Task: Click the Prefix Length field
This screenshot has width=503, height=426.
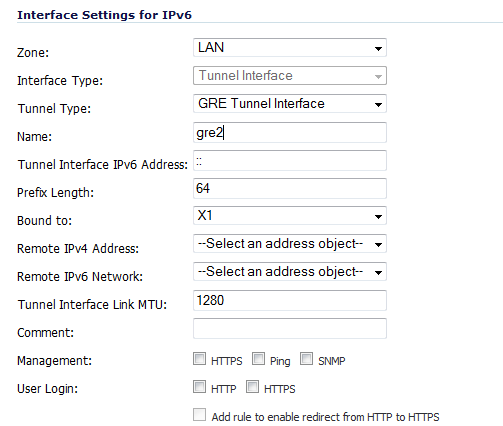Action: (x=290, y=188)
